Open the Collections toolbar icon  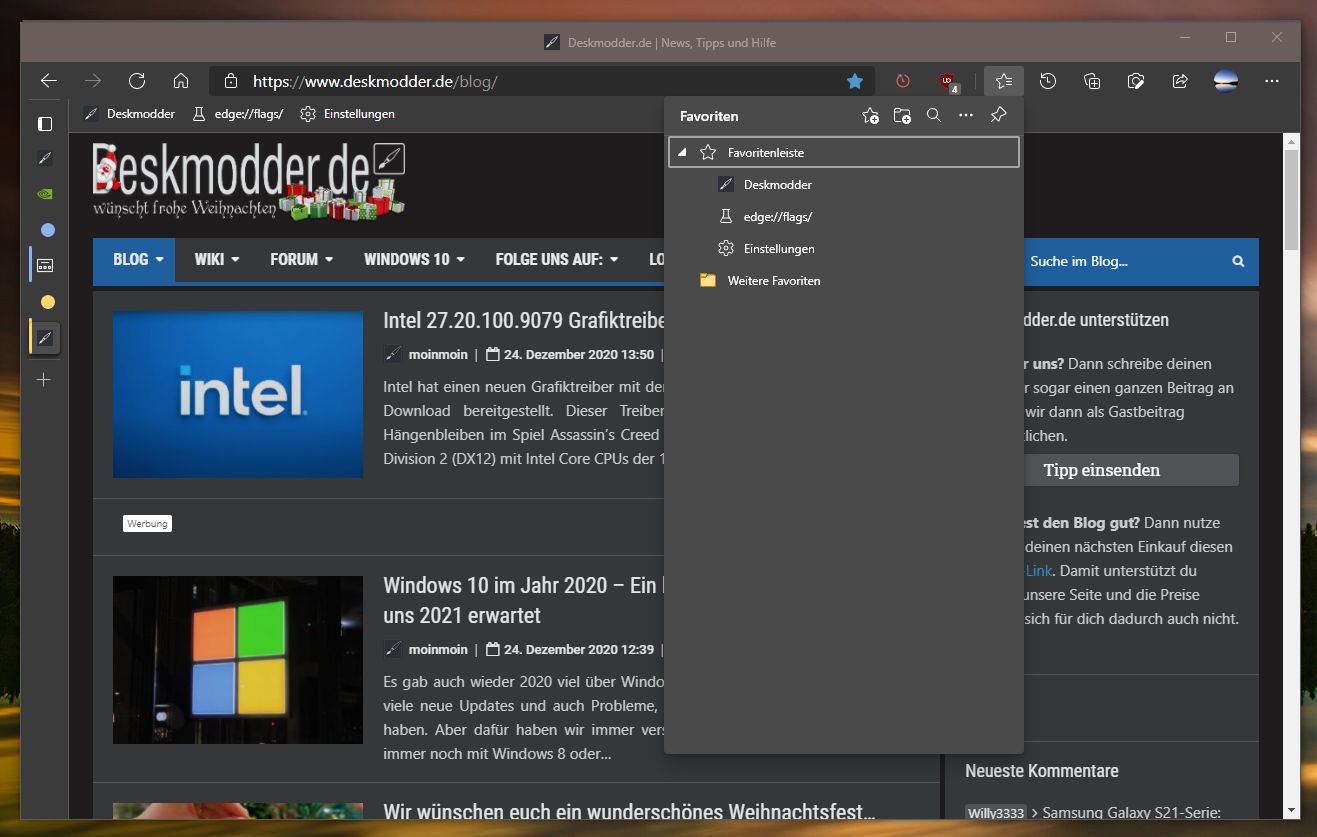[x=1092, y=81]
